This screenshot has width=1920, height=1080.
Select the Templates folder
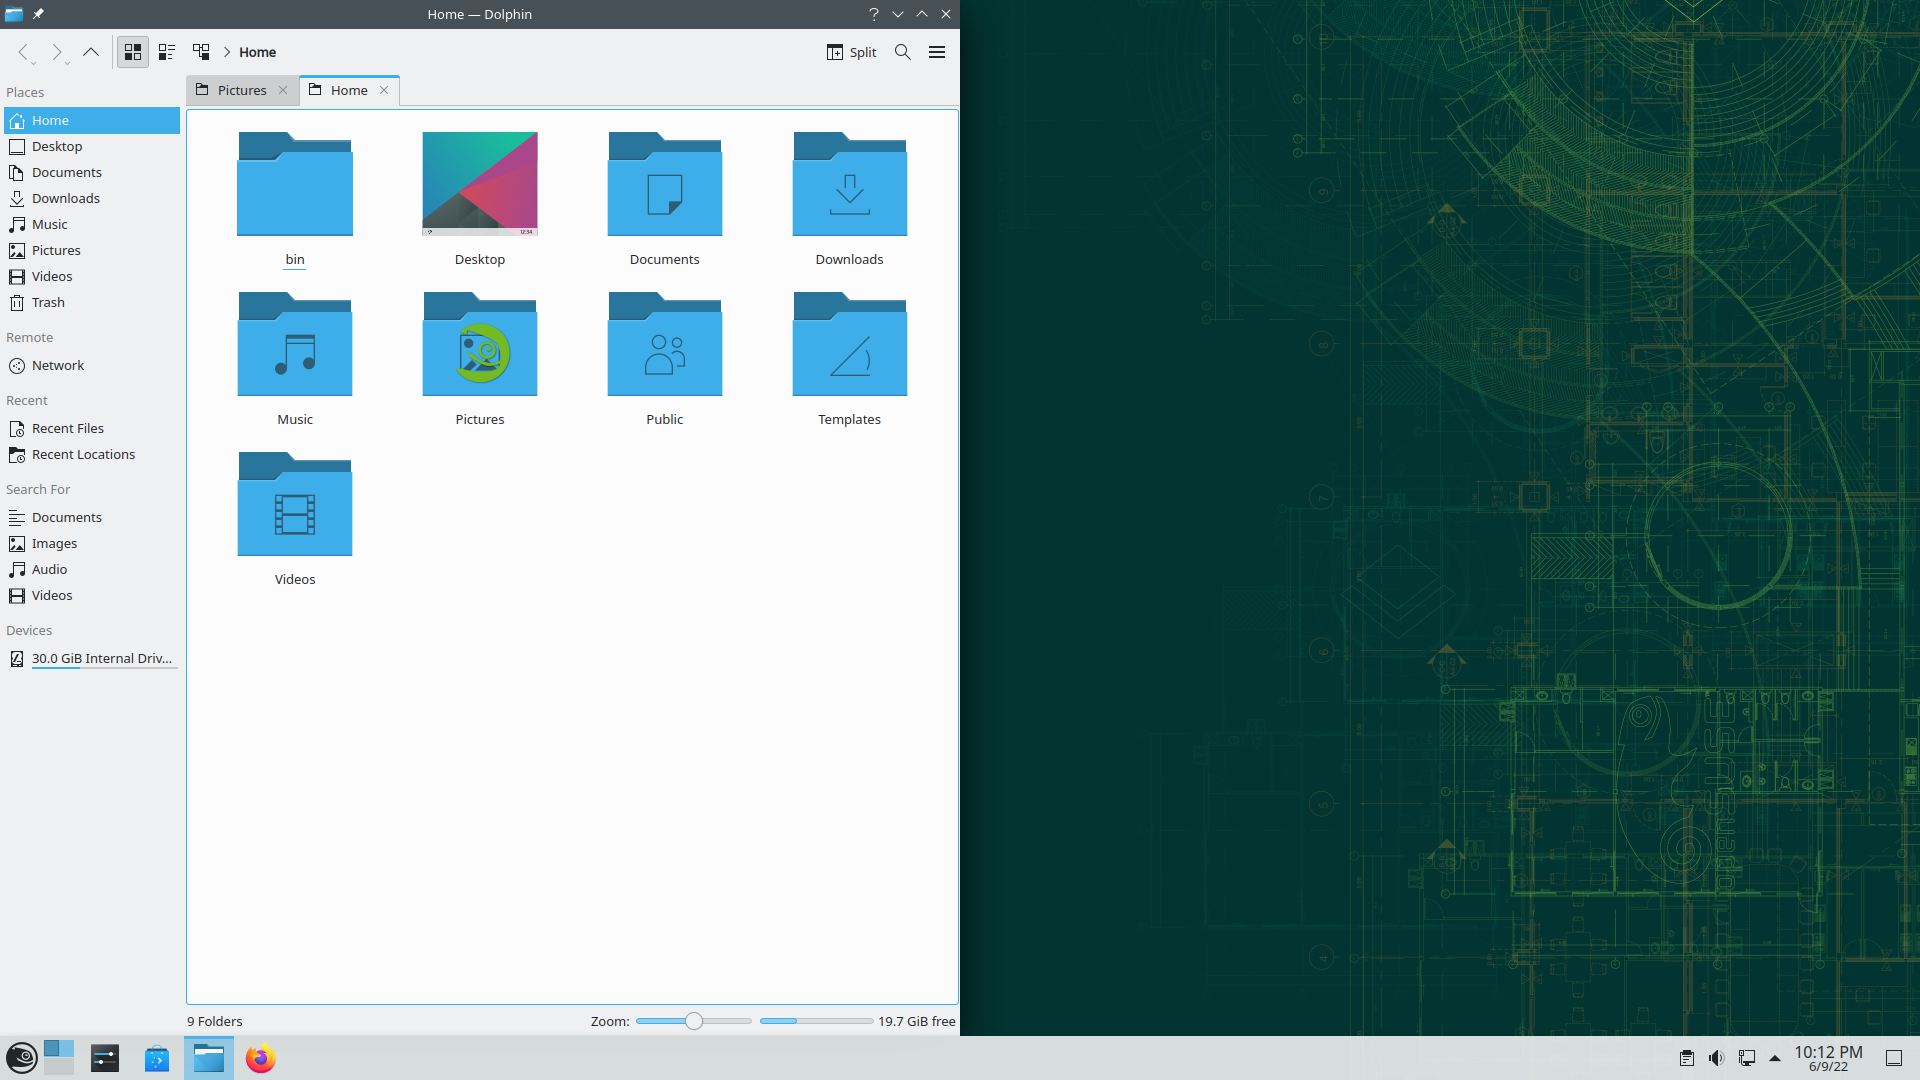[x=849, y=346]
